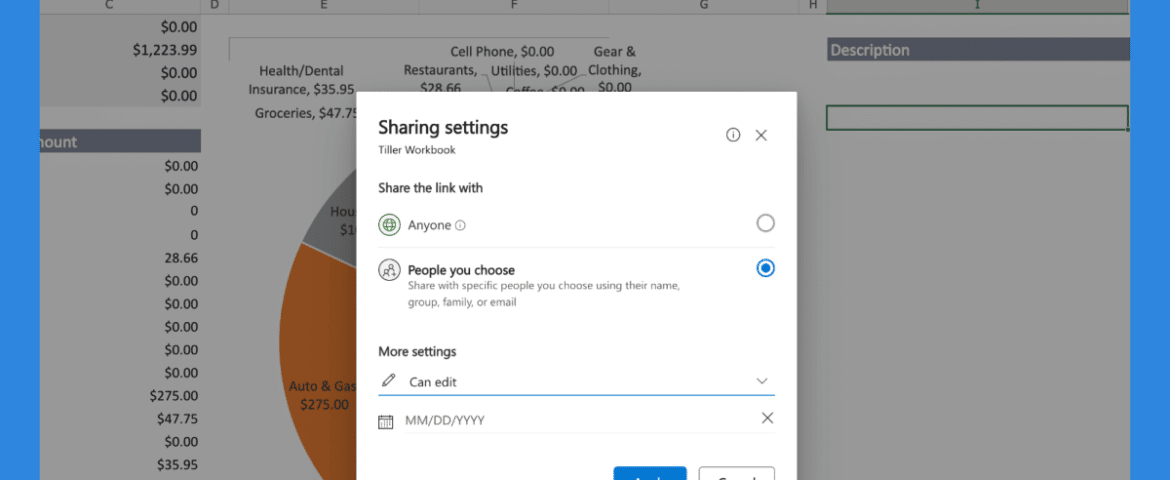Open the Can edit permission dropdown
Viewport: 1170px width, 480px height.
point(576,381)
